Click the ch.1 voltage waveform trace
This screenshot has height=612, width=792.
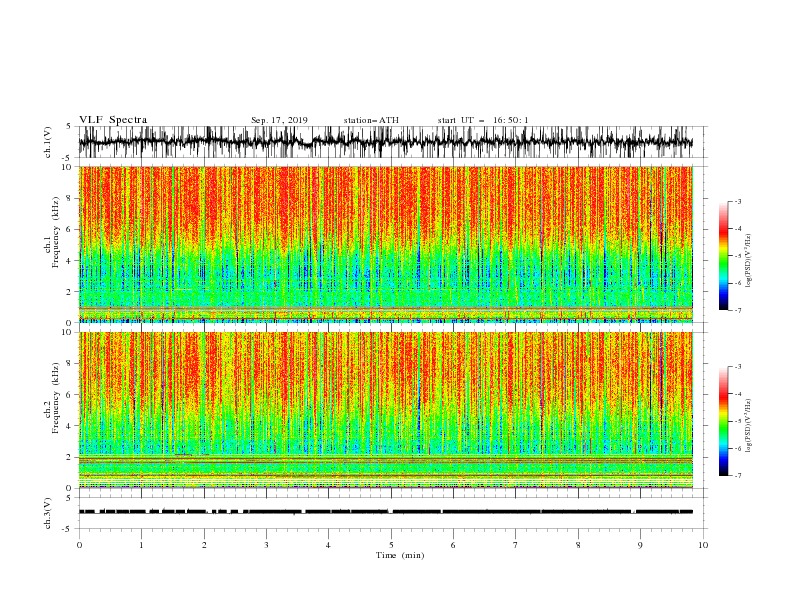(x=385, y=142)
